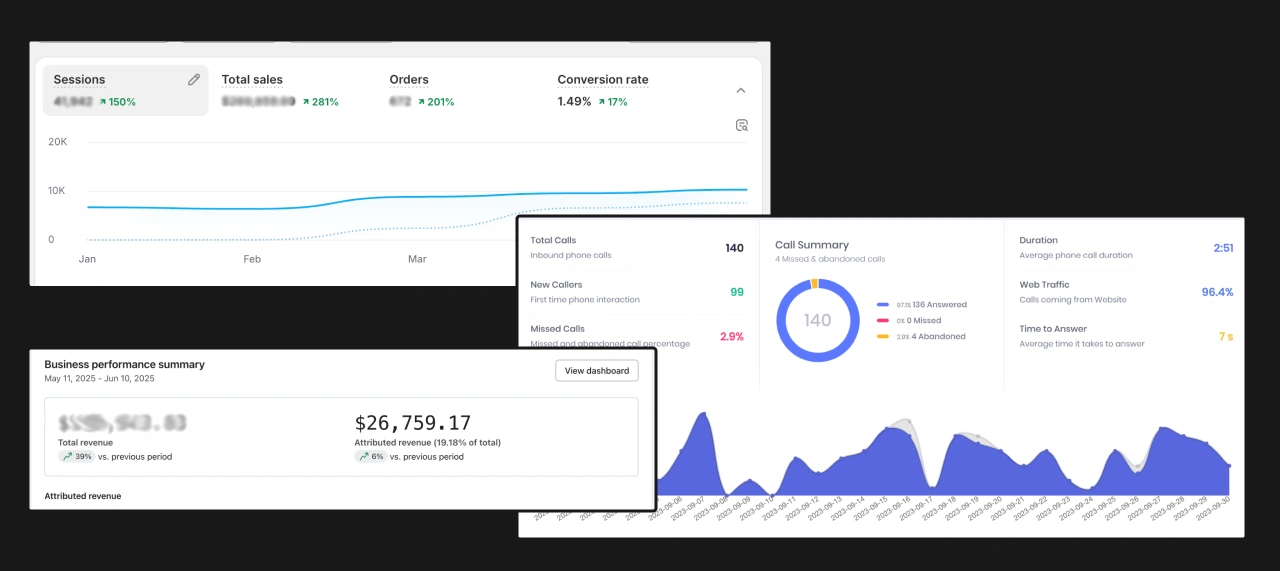Click the Feb label on the sessions chart
This screenshot has width=1280, height=571.
point(252,259)
